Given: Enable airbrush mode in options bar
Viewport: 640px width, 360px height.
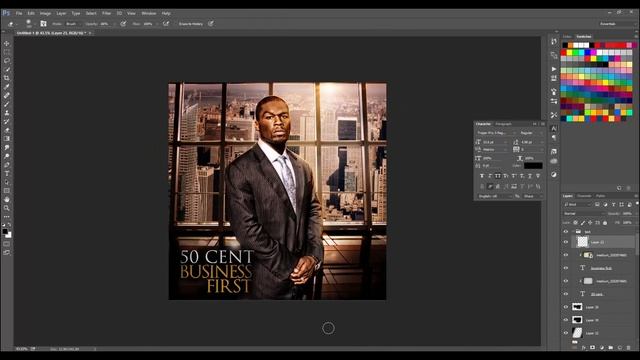Looking at the screenshot, I should coord(166,24).
